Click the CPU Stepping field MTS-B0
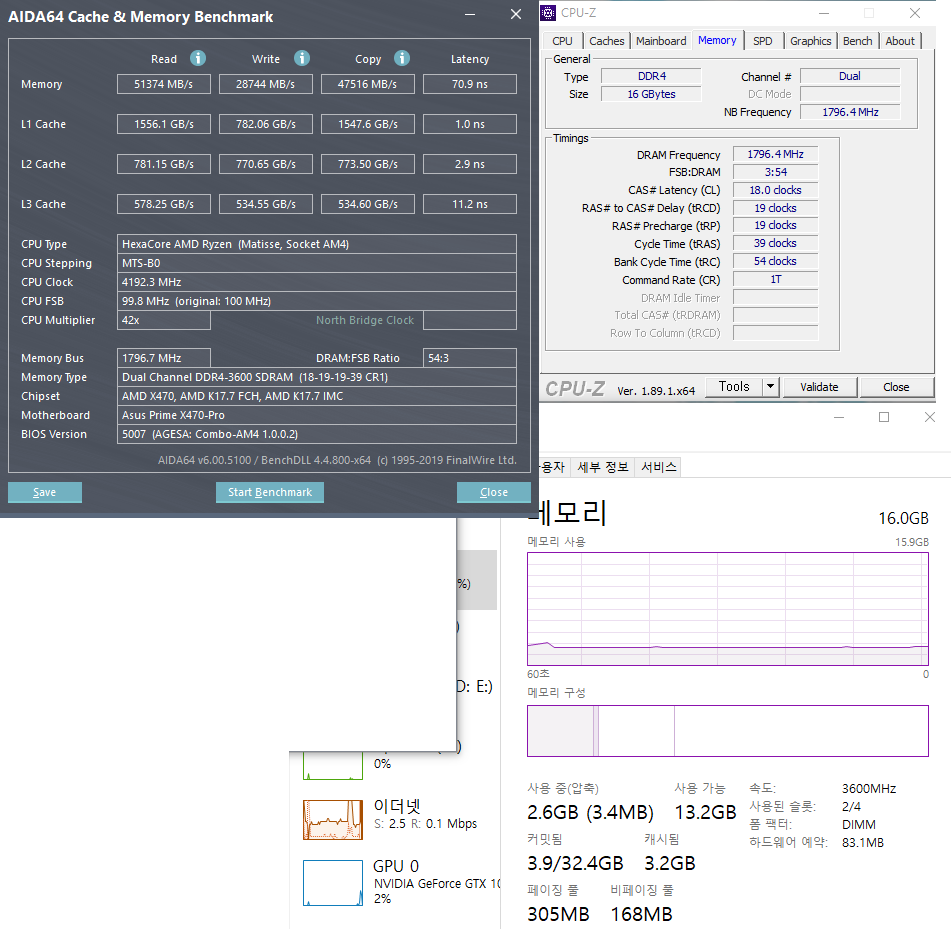This screenshot has height=929, width=951. [x=317, y=263]
